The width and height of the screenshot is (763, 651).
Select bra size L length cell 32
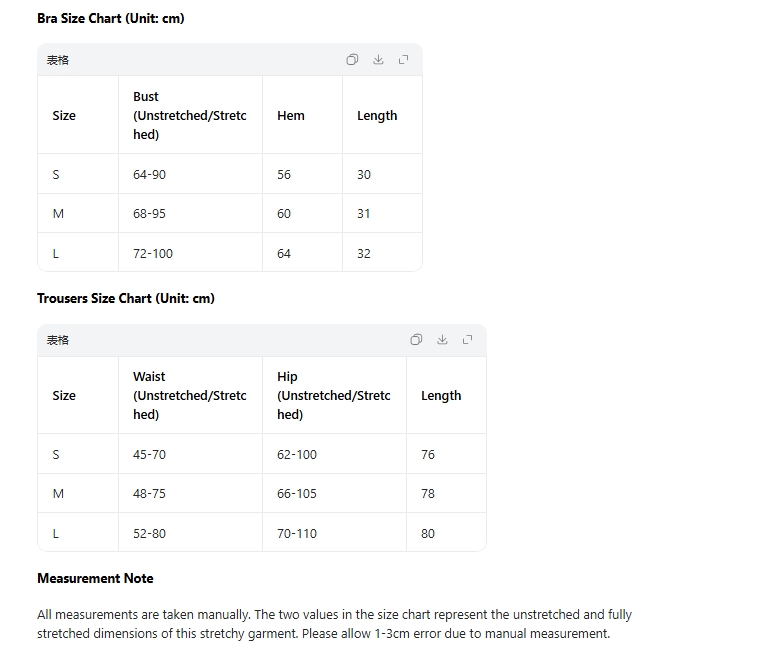[x=364, y=253]
